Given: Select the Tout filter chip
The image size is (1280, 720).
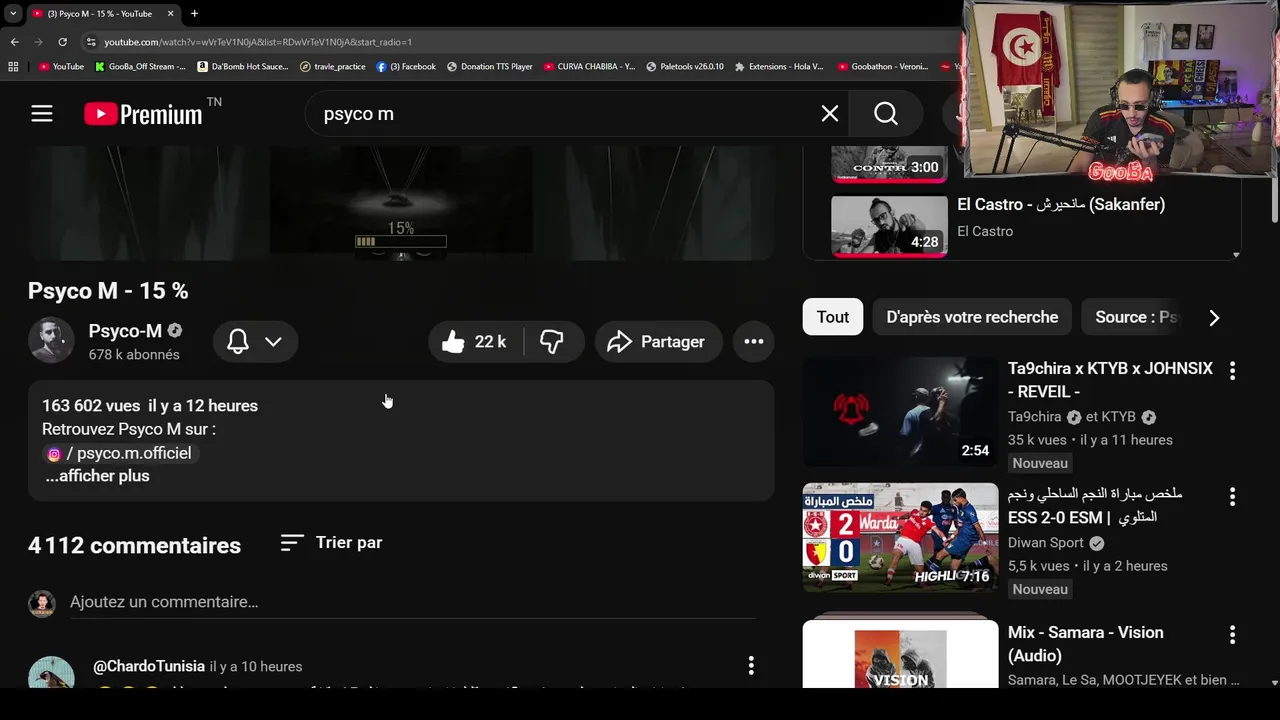Looking at the screenshot, I should 833,317.
